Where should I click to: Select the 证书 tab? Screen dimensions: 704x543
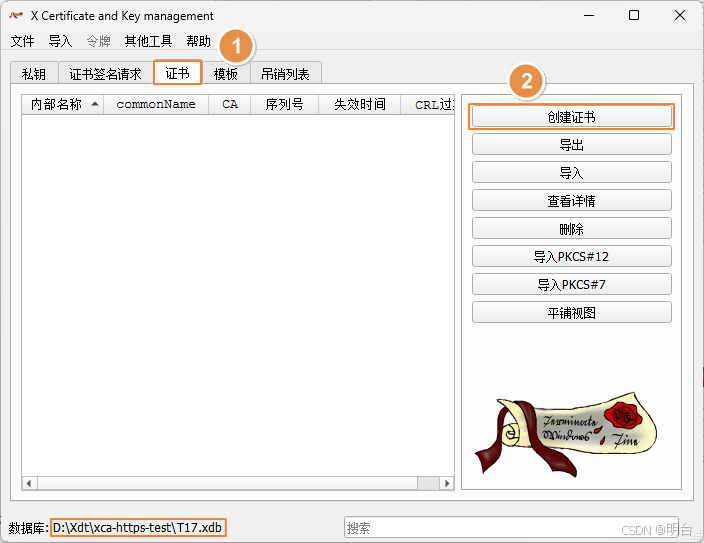tap(177, 72)
